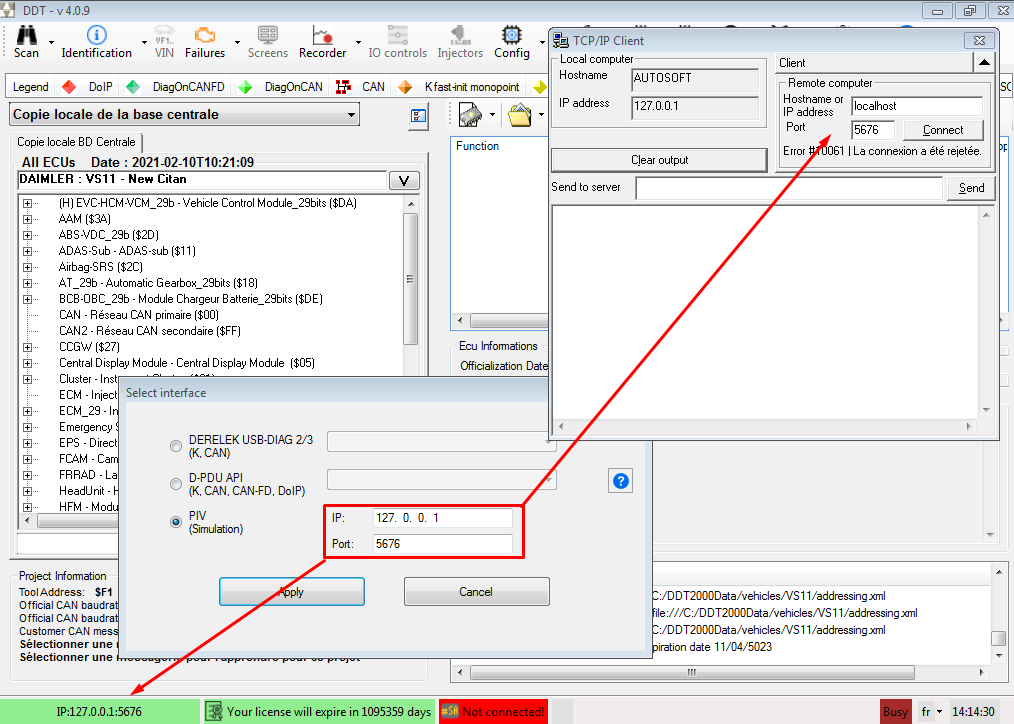
Task: Select the DERELEK USB-DIAG 2/3 radio button
Action: (176, 446)
